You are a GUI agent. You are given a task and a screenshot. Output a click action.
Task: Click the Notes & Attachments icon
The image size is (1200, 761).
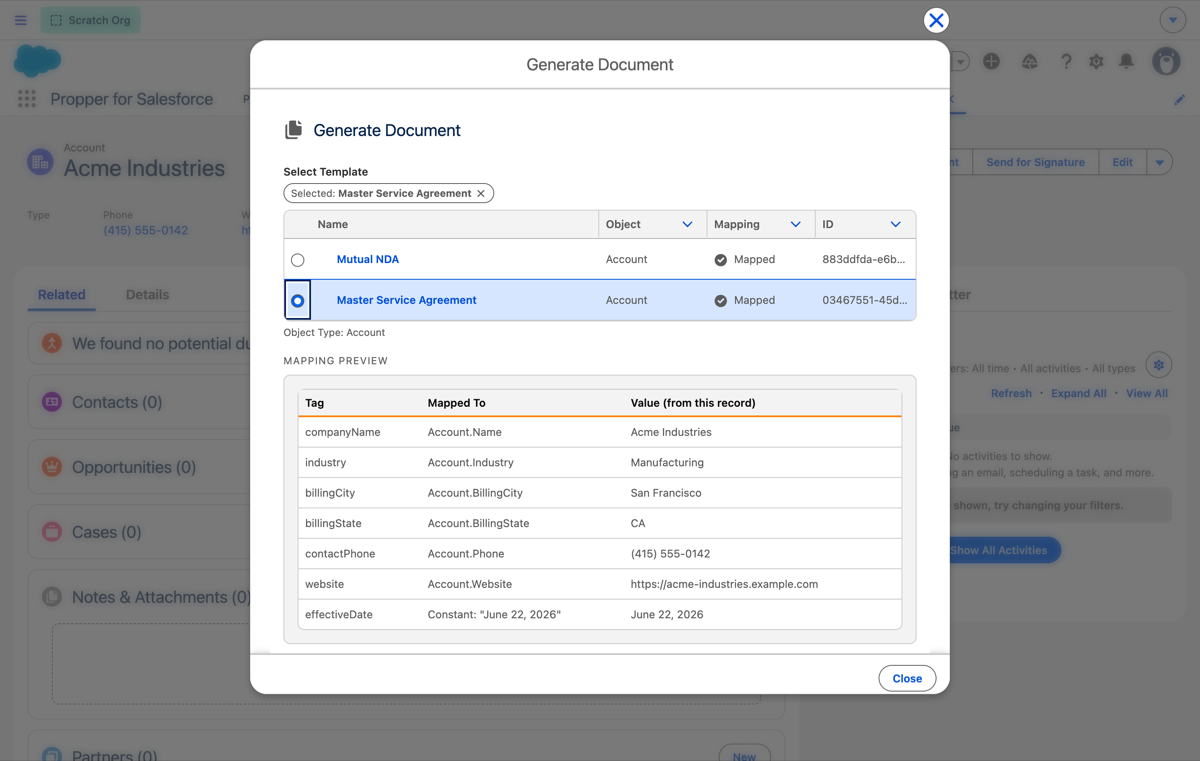click(x=52, y=597)
